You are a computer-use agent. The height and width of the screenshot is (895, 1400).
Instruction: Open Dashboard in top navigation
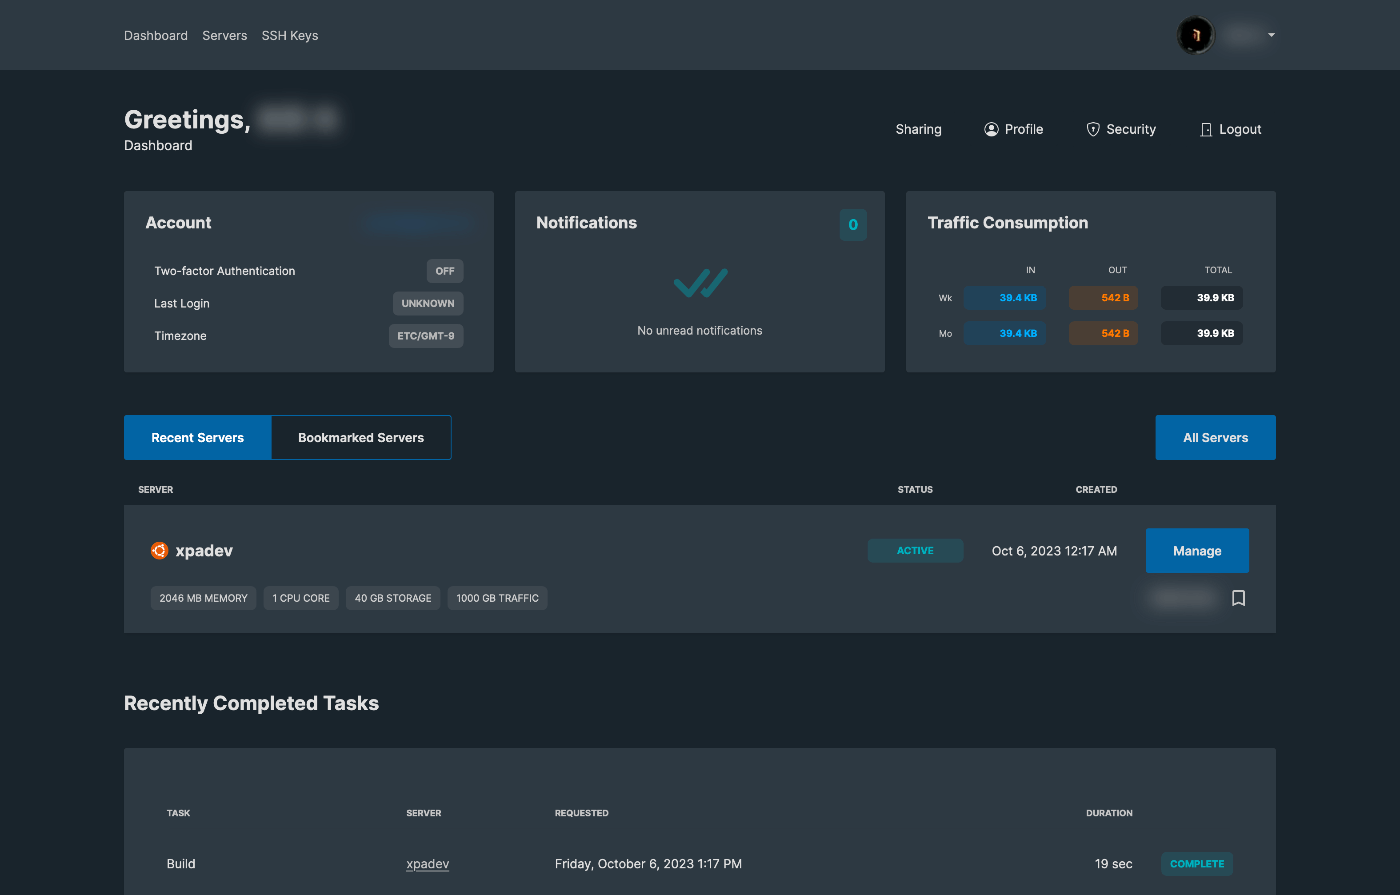[x=156, y=35]
